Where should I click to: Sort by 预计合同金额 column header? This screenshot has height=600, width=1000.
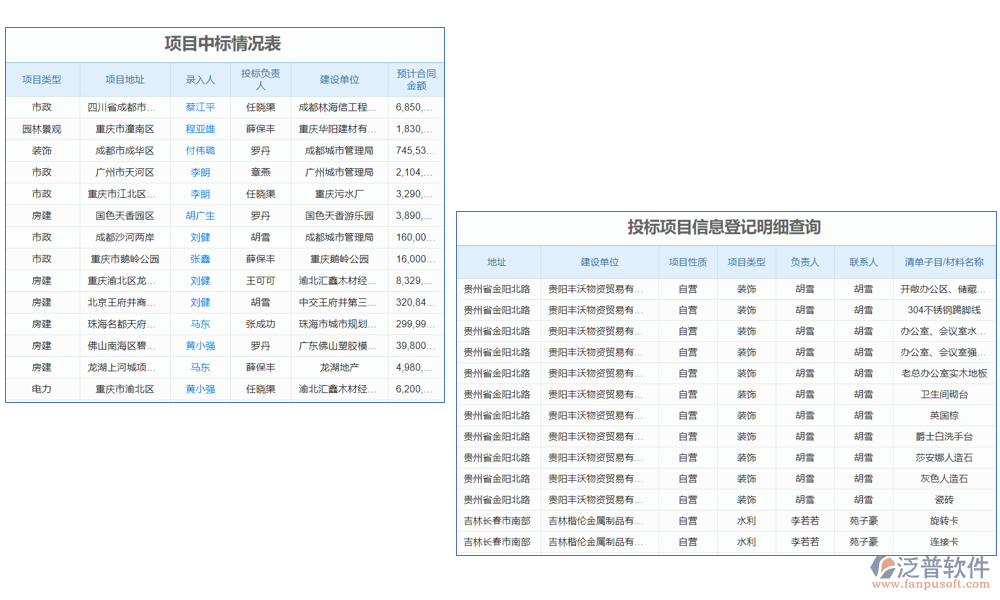point(415,80)
